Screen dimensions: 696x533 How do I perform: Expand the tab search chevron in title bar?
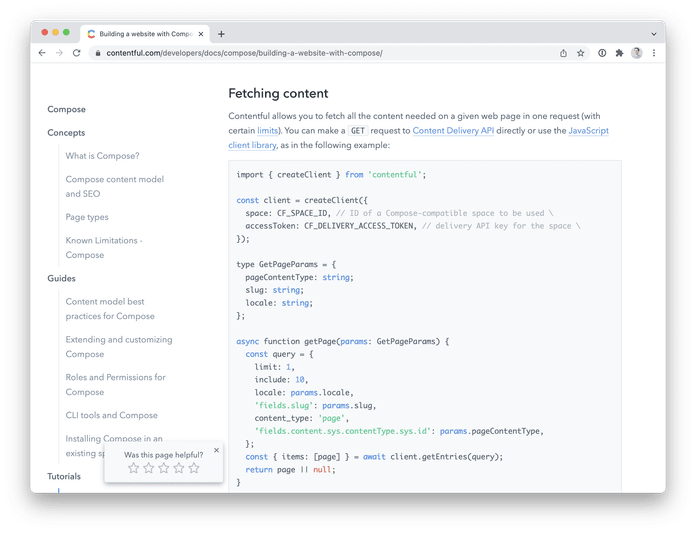653,33
